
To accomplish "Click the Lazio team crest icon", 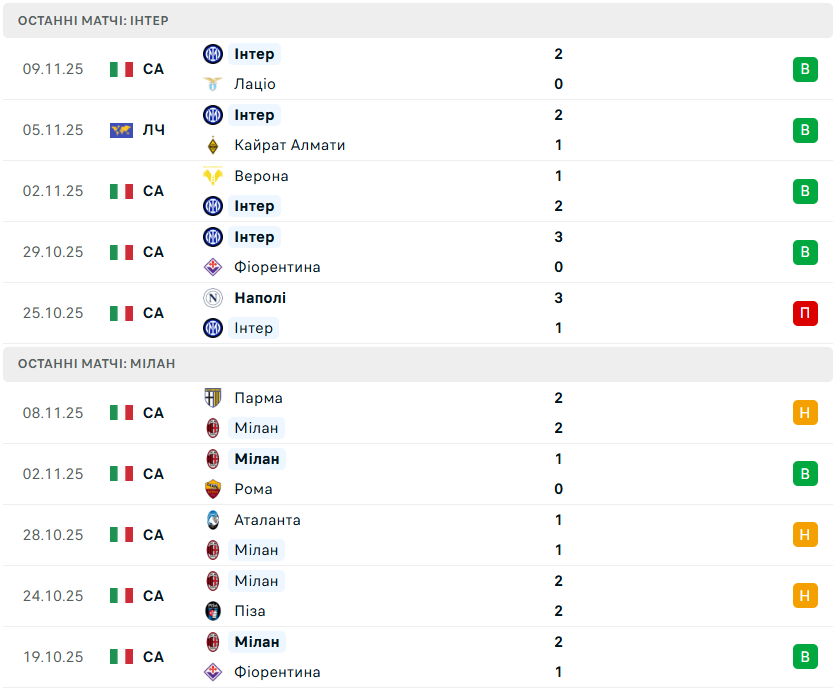I will 212,84.
